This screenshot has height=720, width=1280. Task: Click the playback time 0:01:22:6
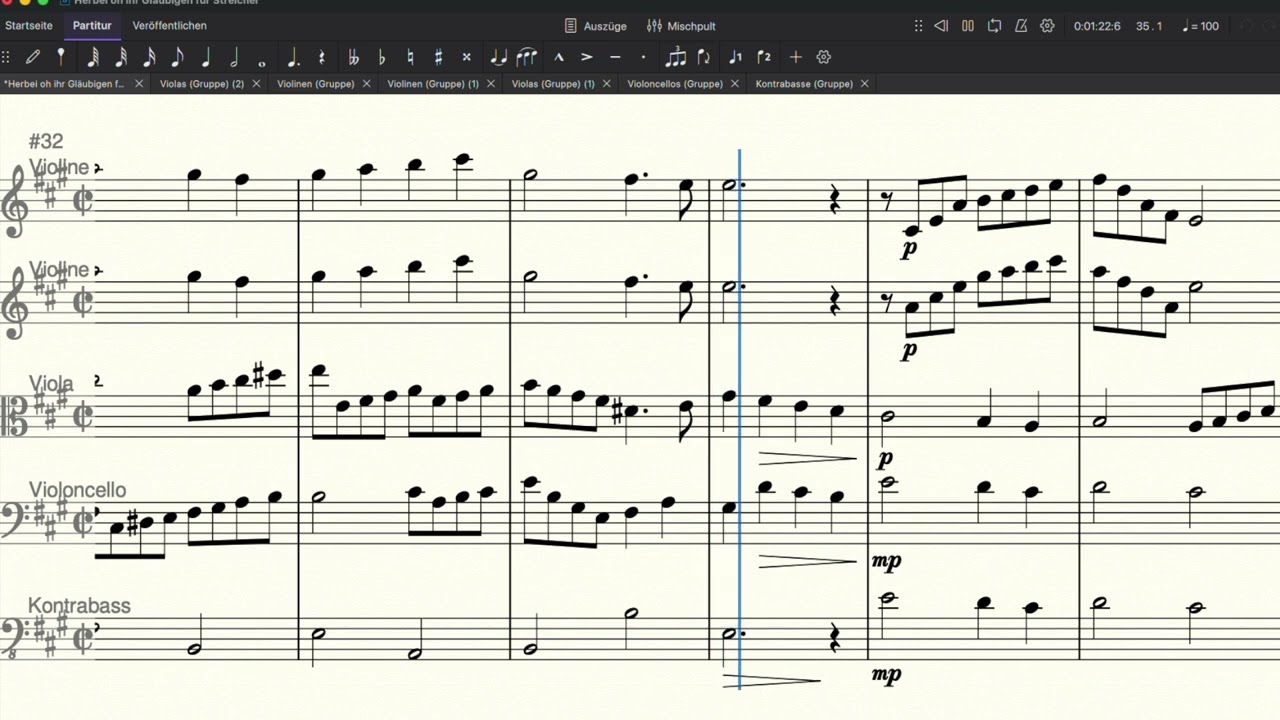coord(1097,26)
